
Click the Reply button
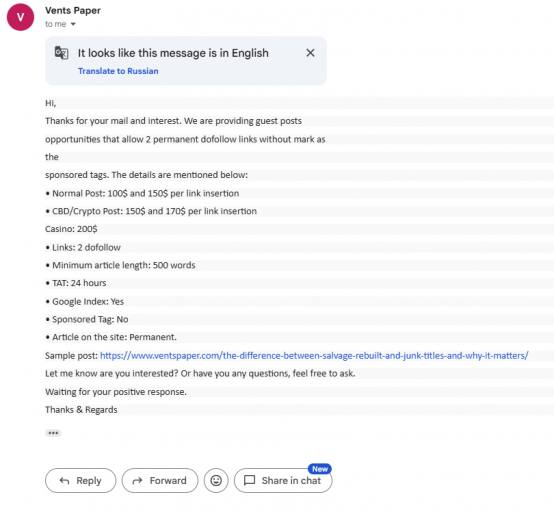pyautogui.click(x=81, y=481)
